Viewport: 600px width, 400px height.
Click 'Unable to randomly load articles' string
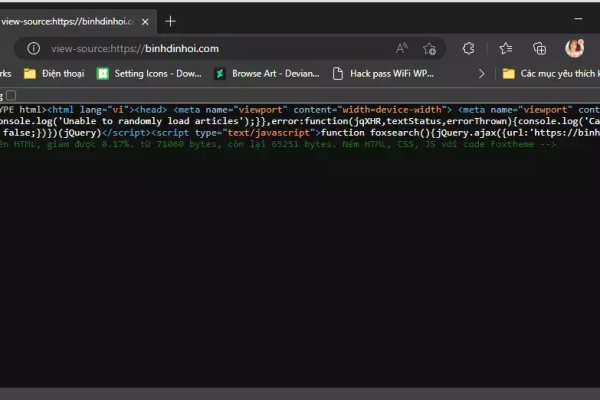pos(151,121)
